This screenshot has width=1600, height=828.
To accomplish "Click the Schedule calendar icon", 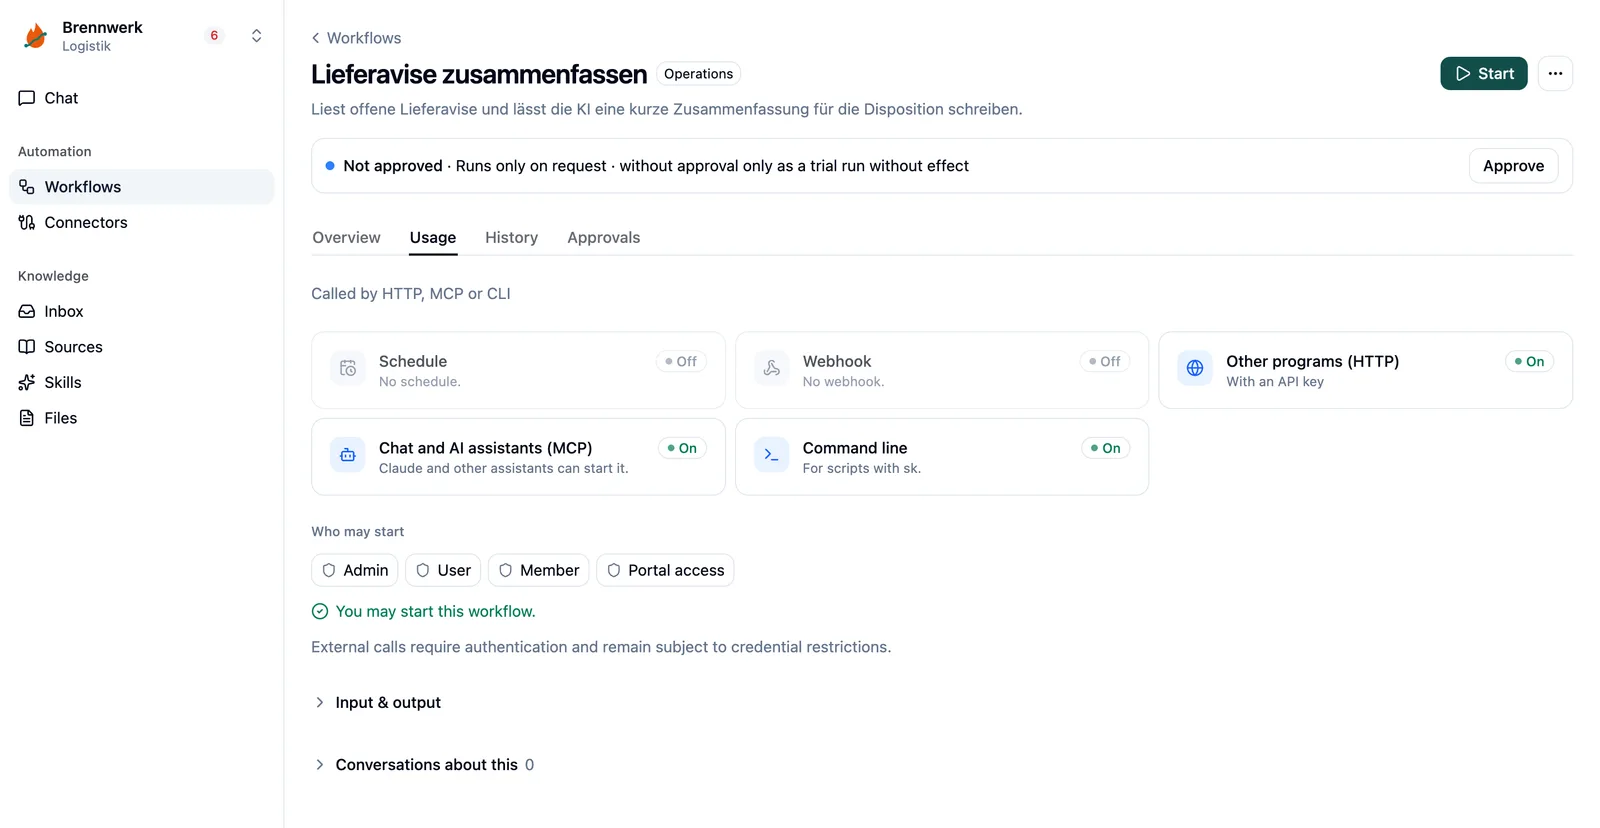I will pyautogui.click(x=348, y=368).
